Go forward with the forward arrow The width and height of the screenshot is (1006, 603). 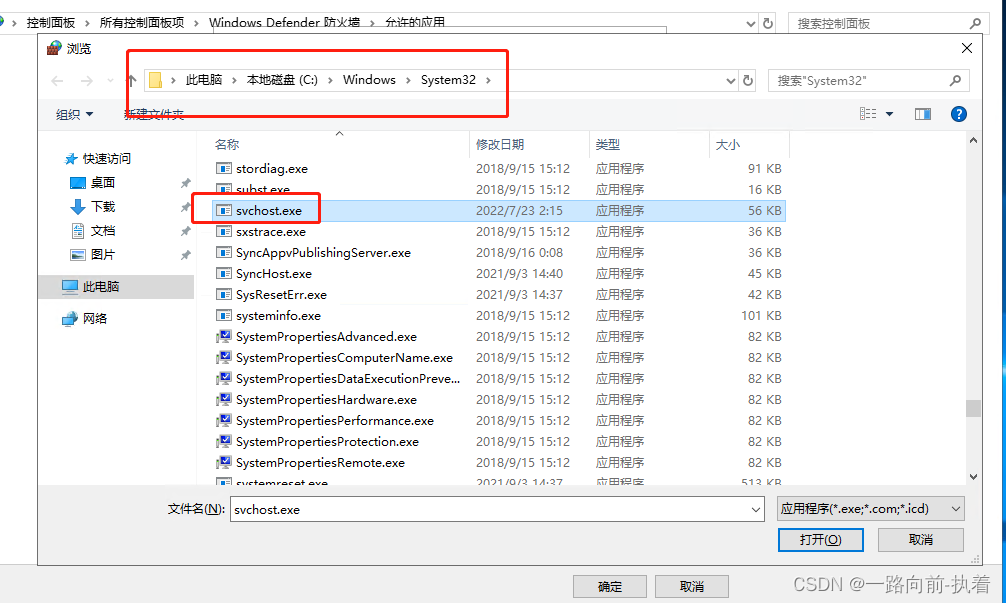tap(87, 80)
